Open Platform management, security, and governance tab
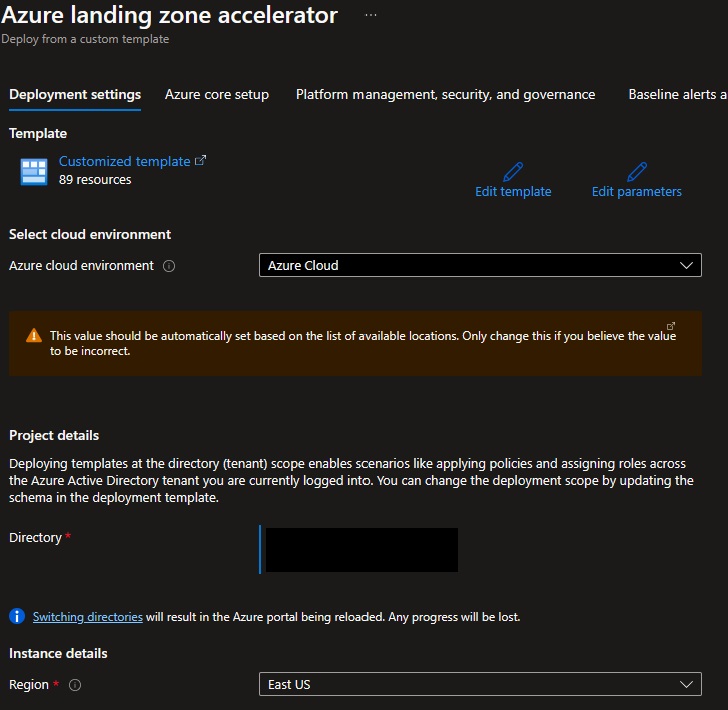Image resolution: width=728 pixels, height=710 pixels. tap(445, 95)
